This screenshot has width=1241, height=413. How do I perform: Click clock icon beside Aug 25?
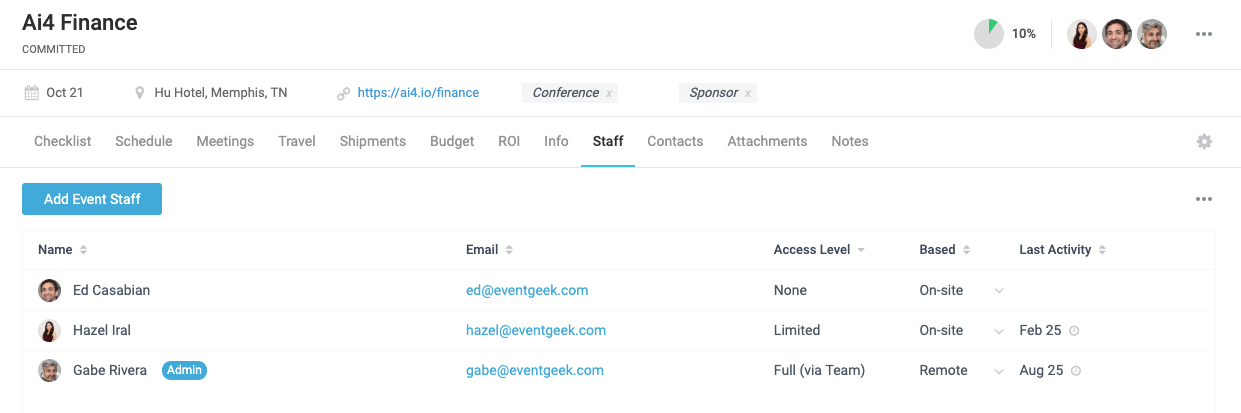[1075, 371]
